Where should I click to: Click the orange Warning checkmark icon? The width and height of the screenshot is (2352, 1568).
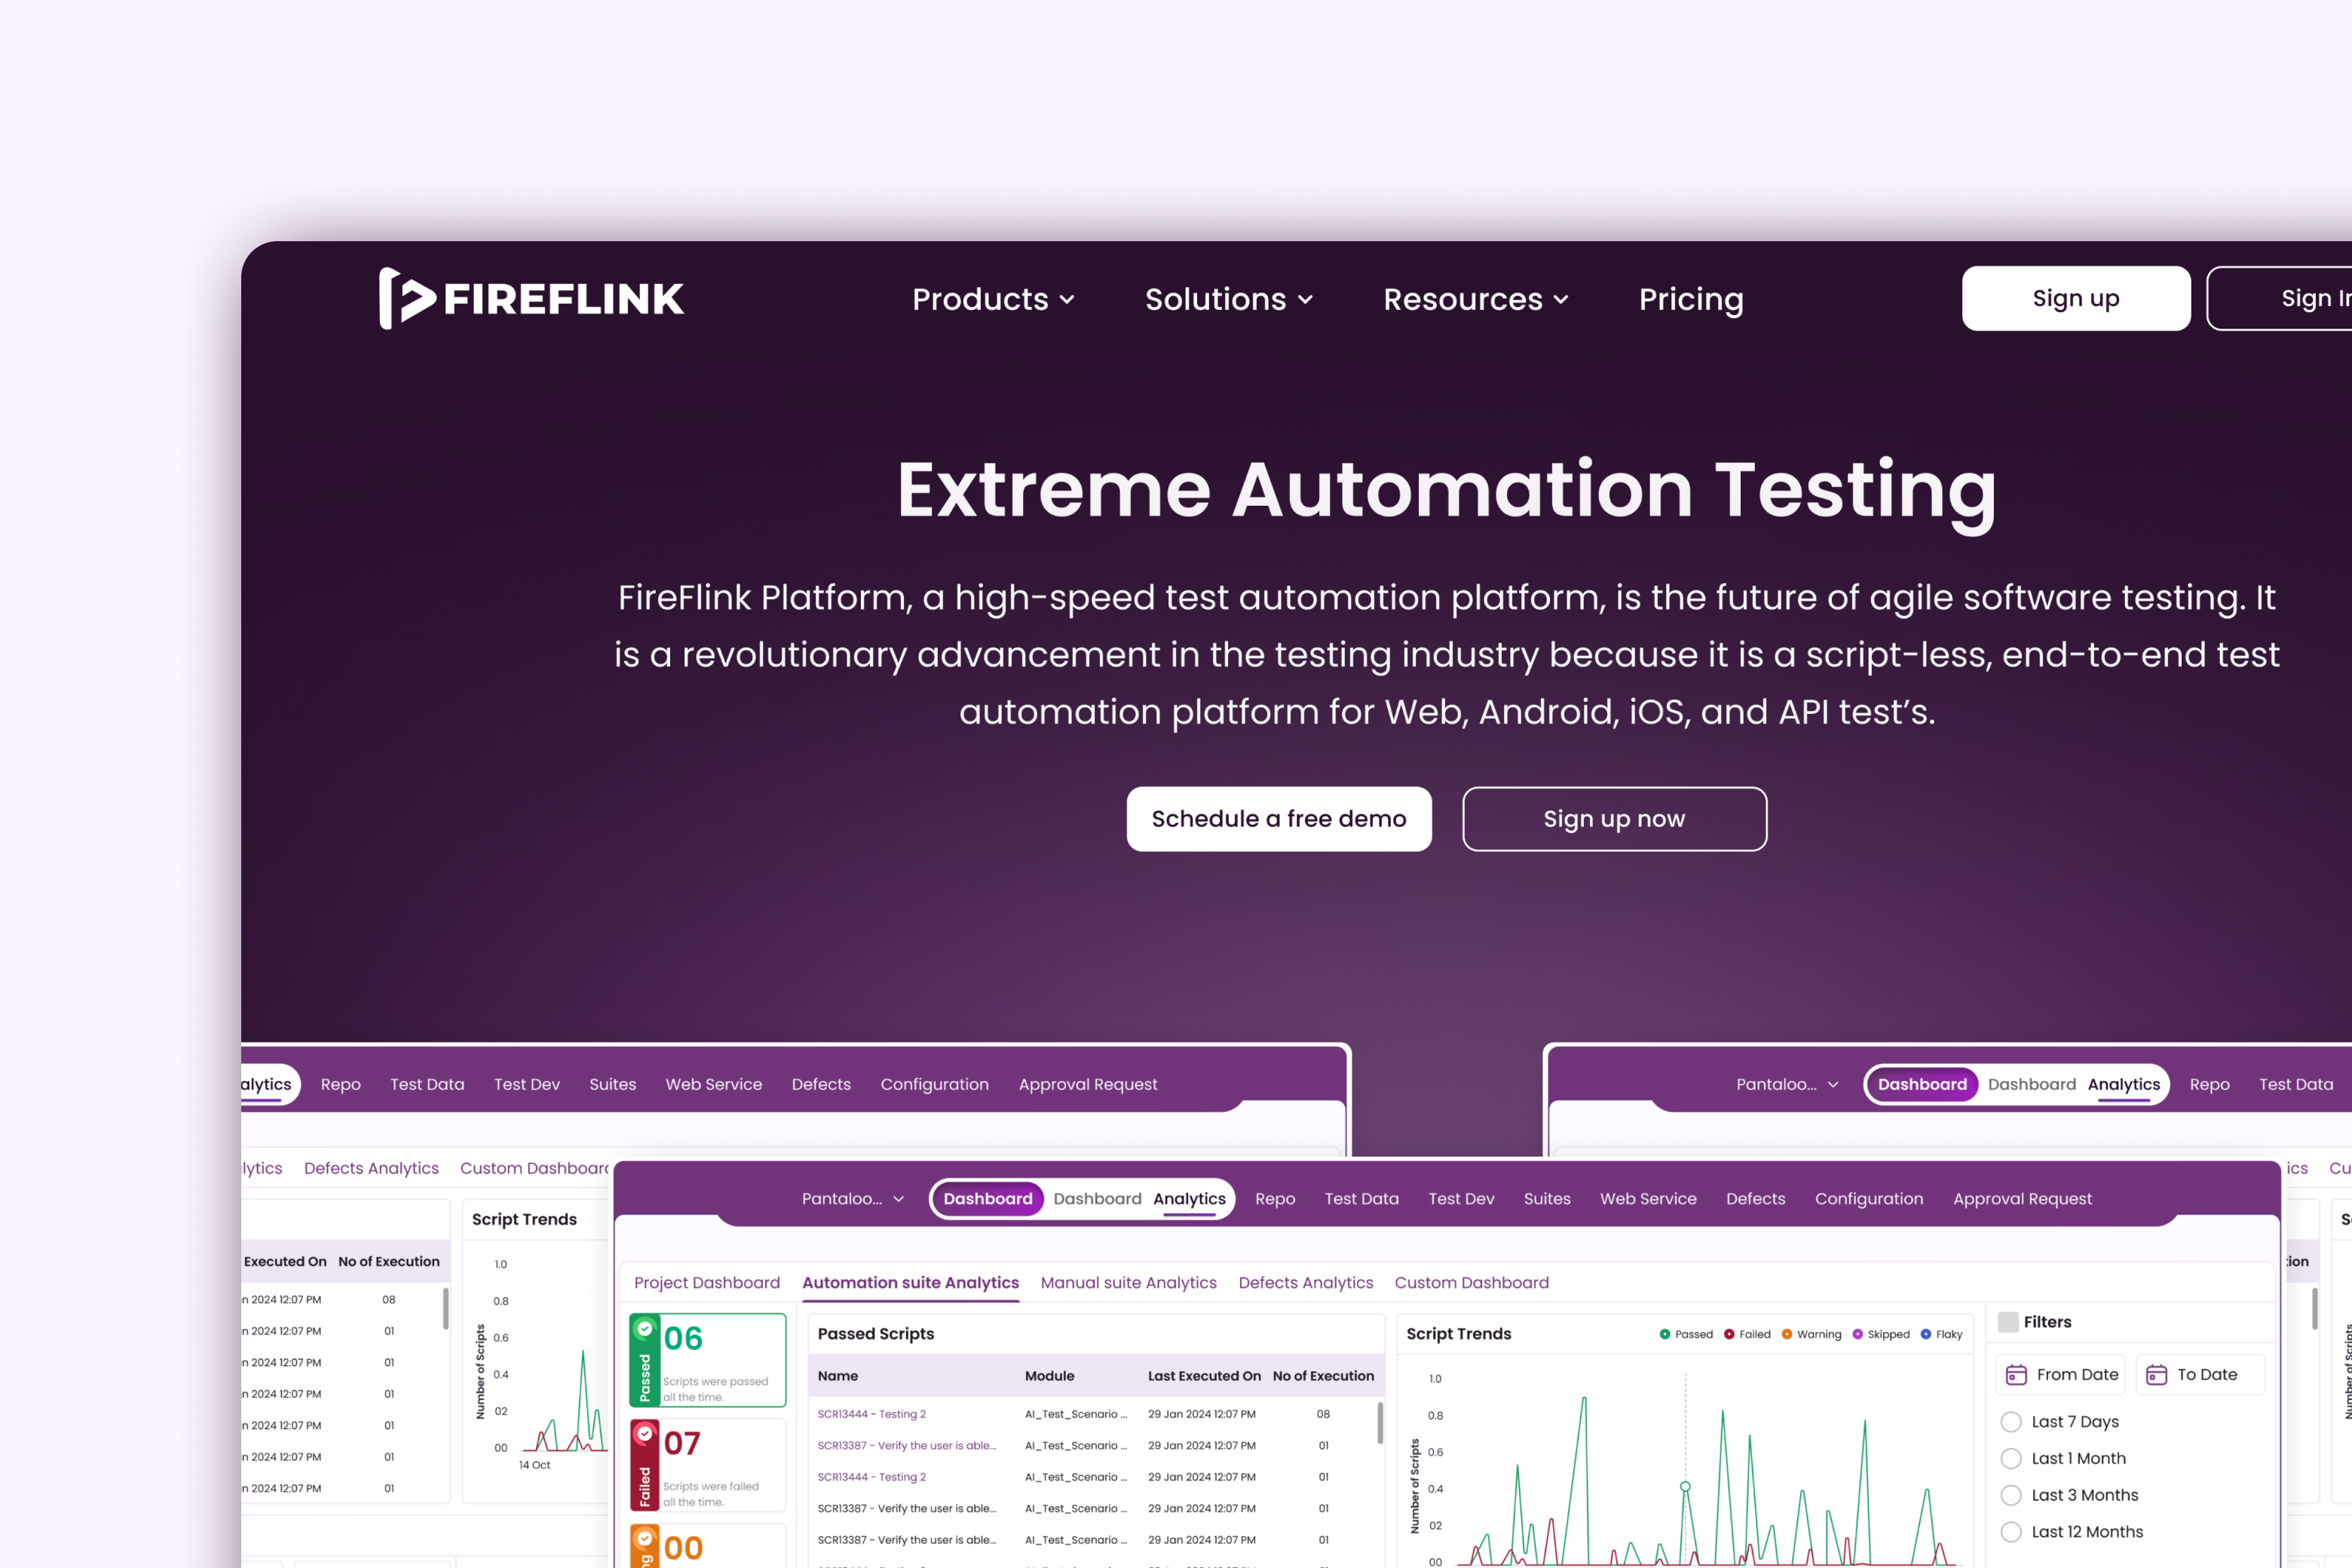[645, 1539]
